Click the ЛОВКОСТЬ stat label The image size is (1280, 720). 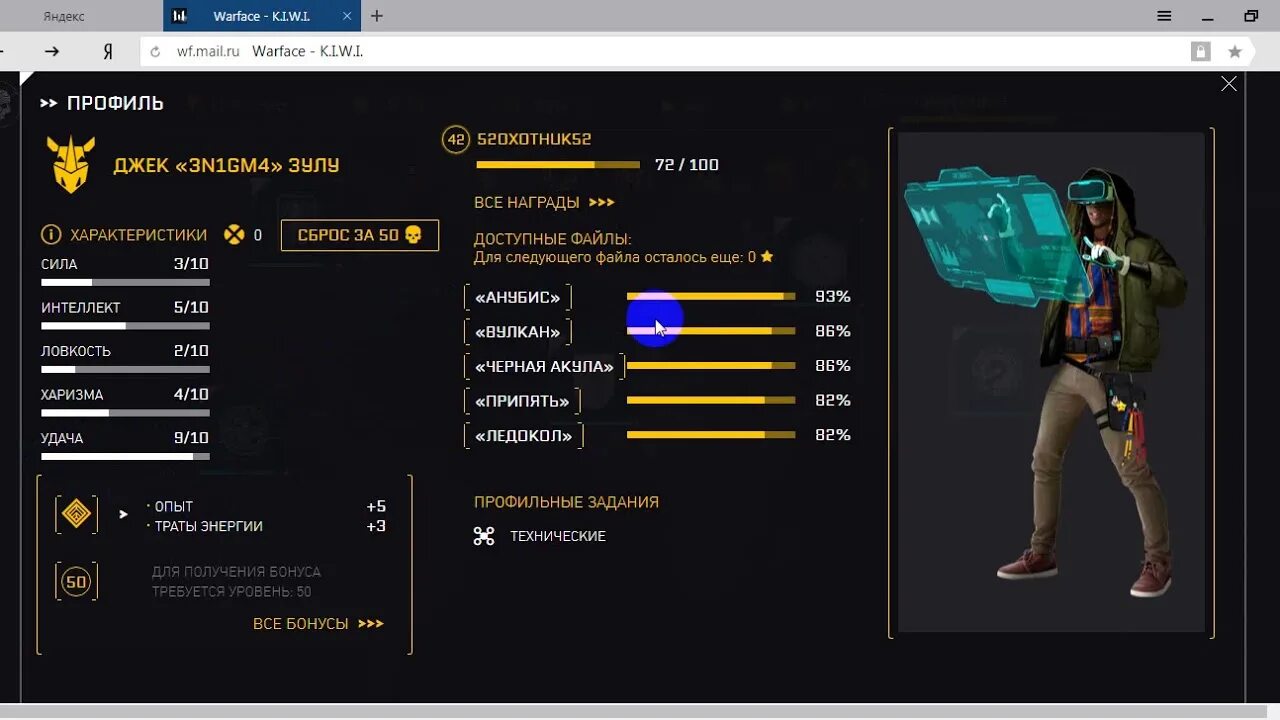click(76, 351)
